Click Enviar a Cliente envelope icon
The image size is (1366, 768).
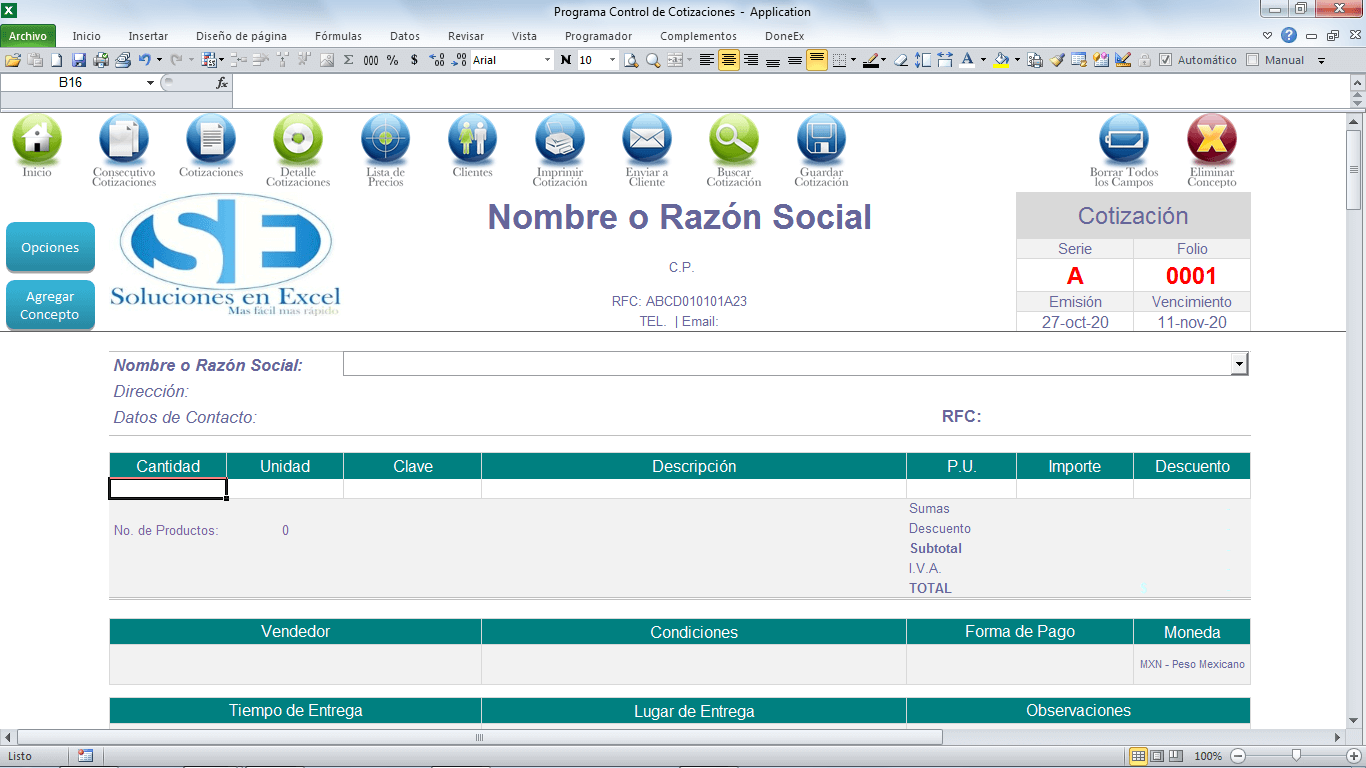[x=646, y=139]
